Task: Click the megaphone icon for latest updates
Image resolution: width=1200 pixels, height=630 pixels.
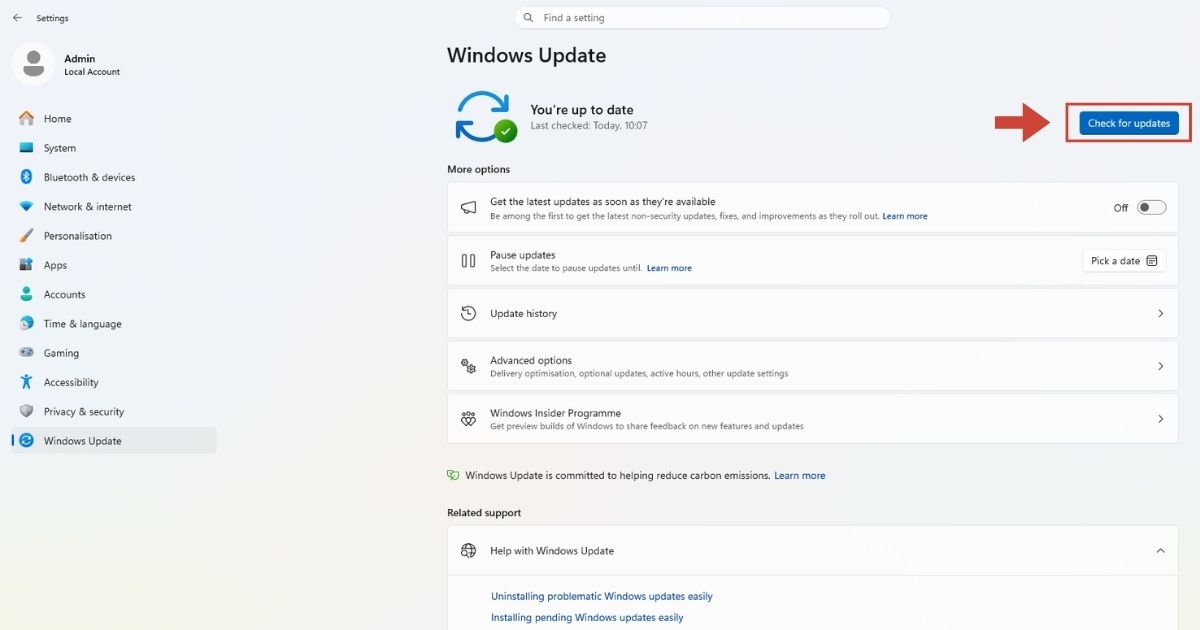Action: (468, 207)
